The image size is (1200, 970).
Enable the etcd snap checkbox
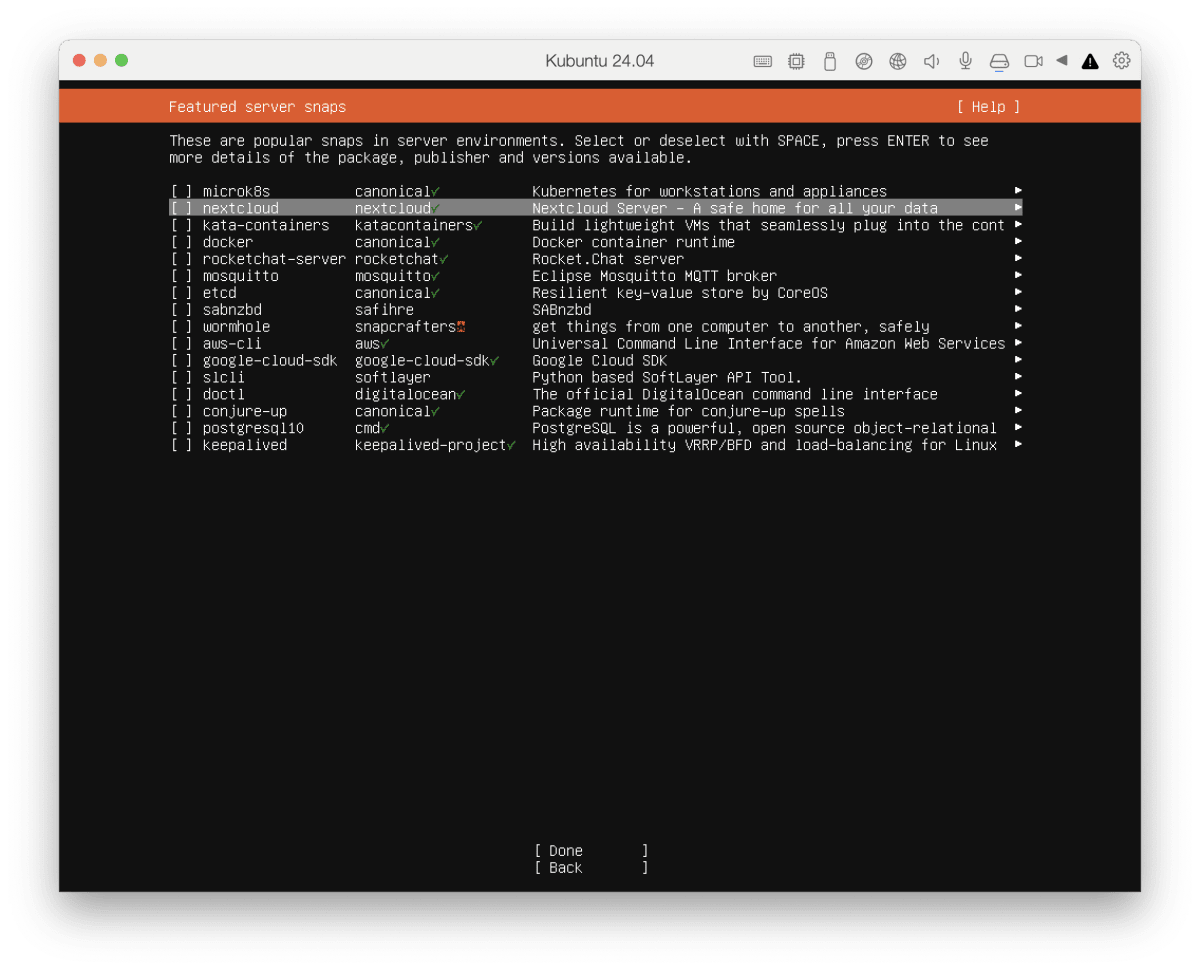coord(181,293)
